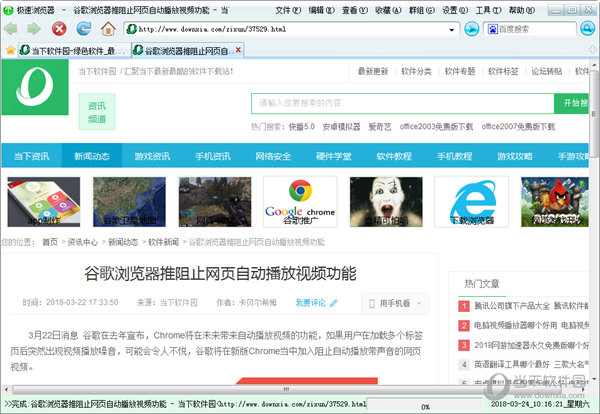Open the Angry Birds game thumbnail
Viewport: 600px width, 414px height.
pyautogui.click(x=555, y=202)
